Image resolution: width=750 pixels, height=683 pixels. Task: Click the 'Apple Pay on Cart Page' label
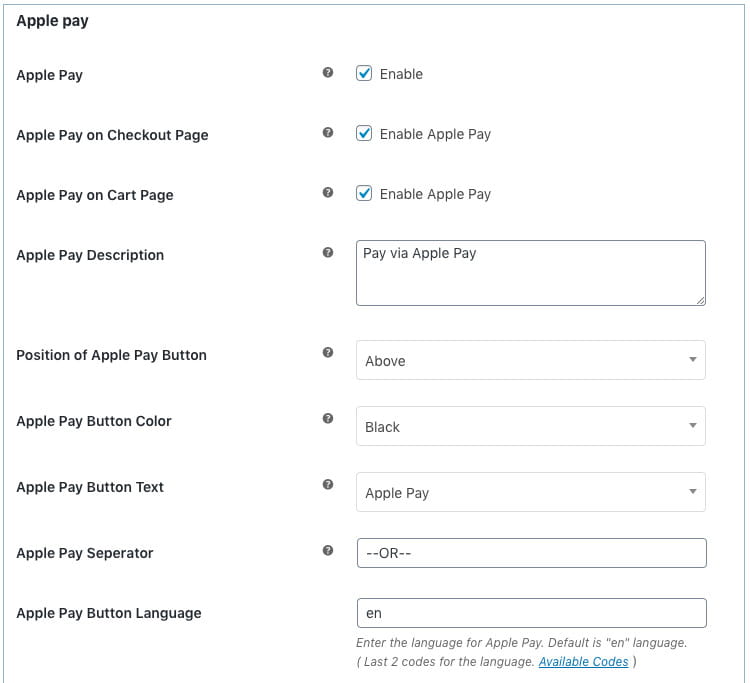pos(95,195)
